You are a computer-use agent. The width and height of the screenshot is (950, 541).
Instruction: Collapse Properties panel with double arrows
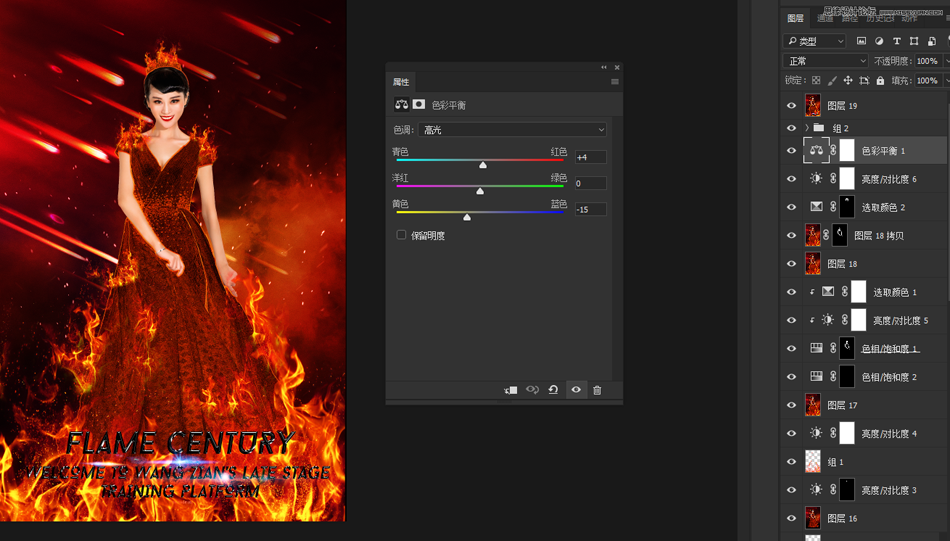pos(604,67)
